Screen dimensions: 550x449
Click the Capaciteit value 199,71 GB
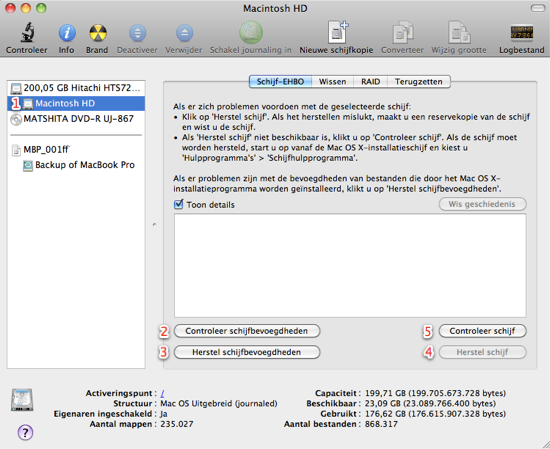(x=435, y=393)
